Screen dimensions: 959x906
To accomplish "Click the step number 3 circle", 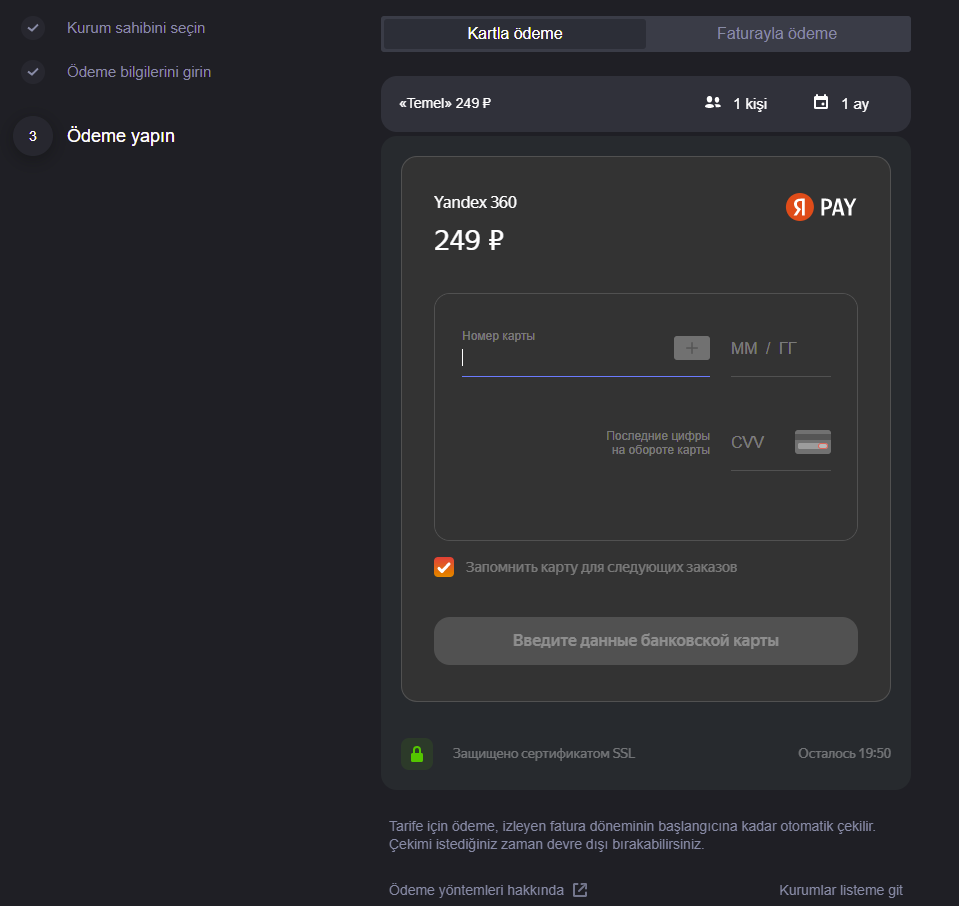I will tap(33, 136).
